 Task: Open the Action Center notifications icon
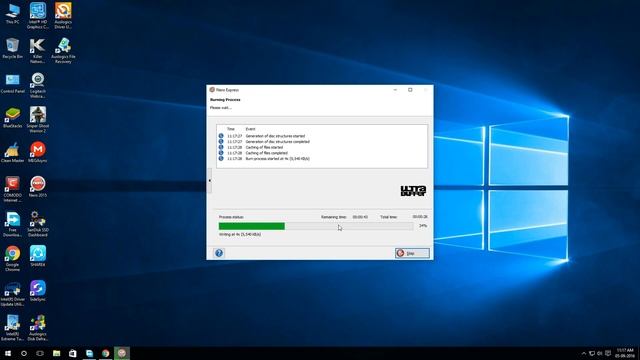click(608, 353)
